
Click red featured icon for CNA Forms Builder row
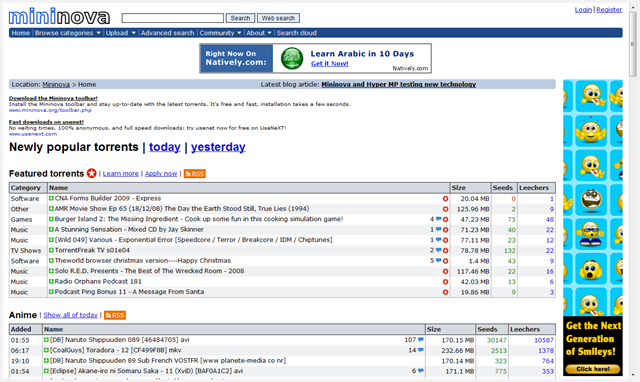pos(445,199)
